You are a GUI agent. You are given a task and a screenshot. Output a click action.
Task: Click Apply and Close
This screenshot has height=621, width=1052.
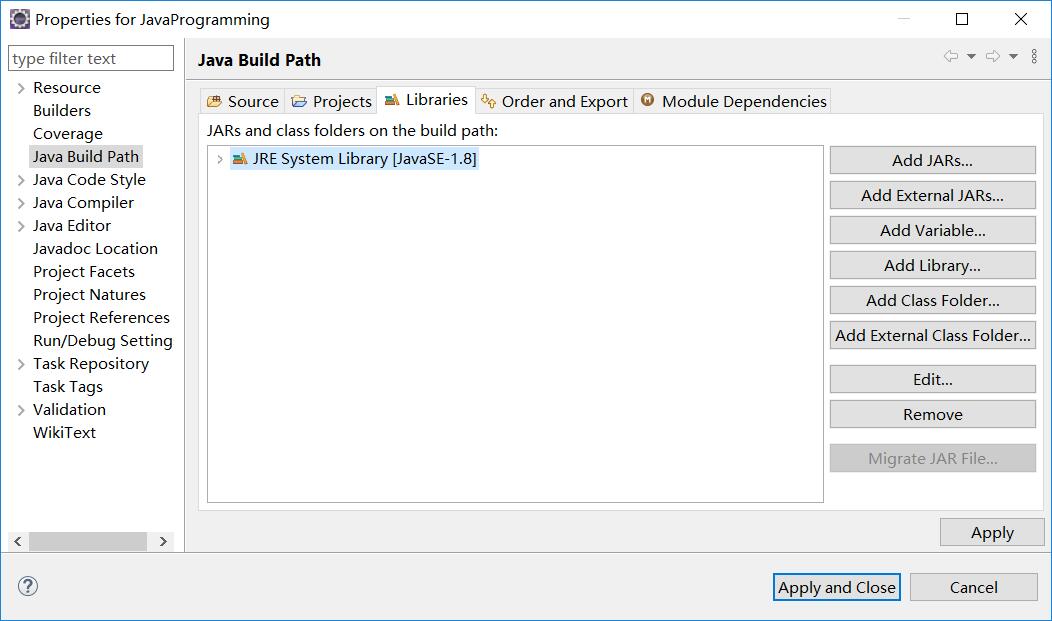coord(837,587)
